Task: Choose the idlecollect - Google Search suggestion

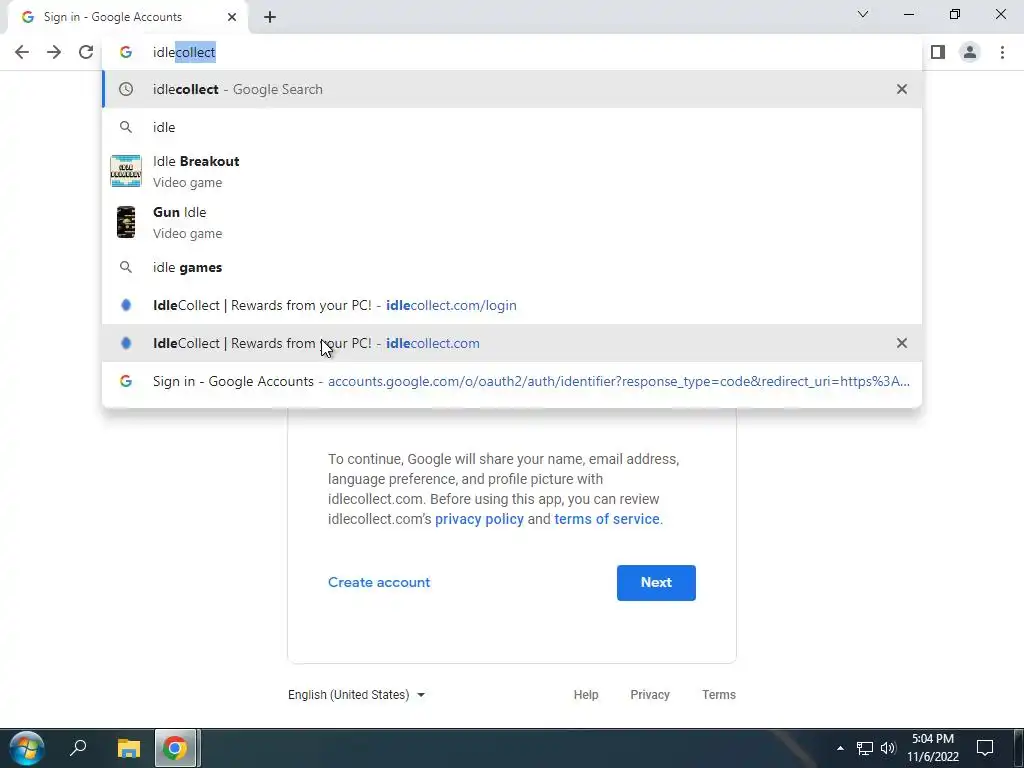Action: click(x=512, y=89)
